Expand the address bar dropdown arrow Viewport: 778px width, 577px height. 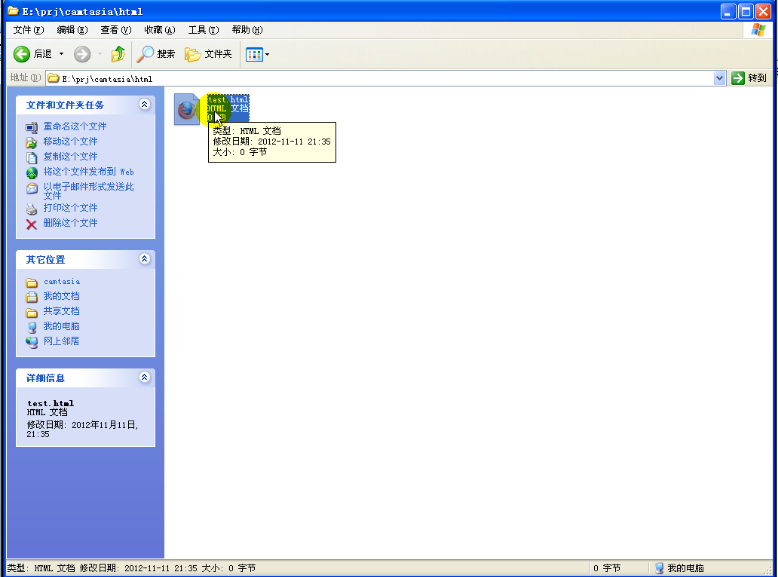point(719,78)
